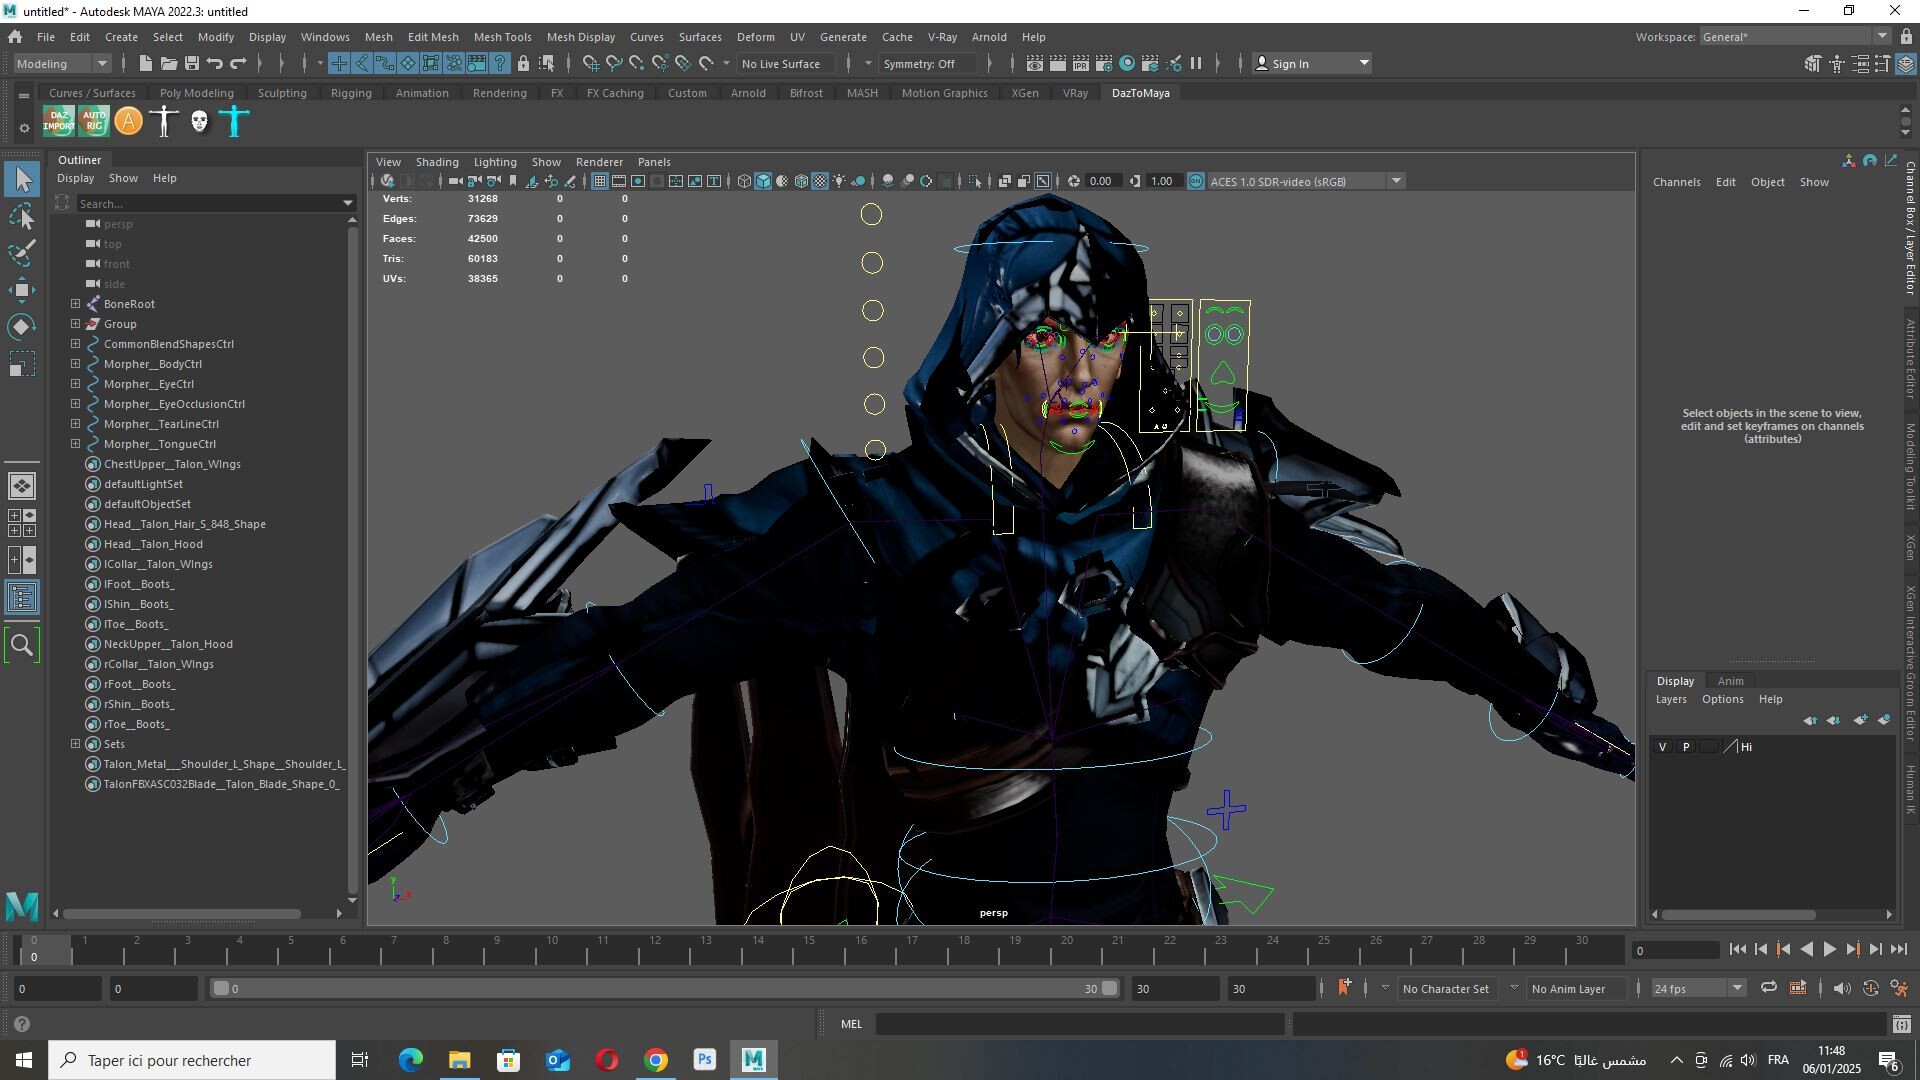This screenshot has height=1080, width=1920.
Task: Toggle textured display in viewport
Action: click(x=820, y=182)
